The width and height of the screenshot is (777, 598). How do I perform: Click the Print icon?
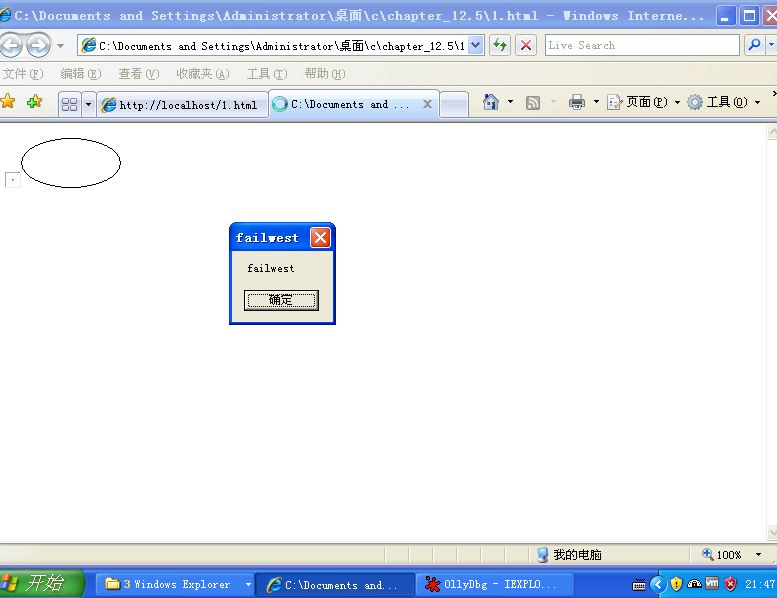click(577, 102)
